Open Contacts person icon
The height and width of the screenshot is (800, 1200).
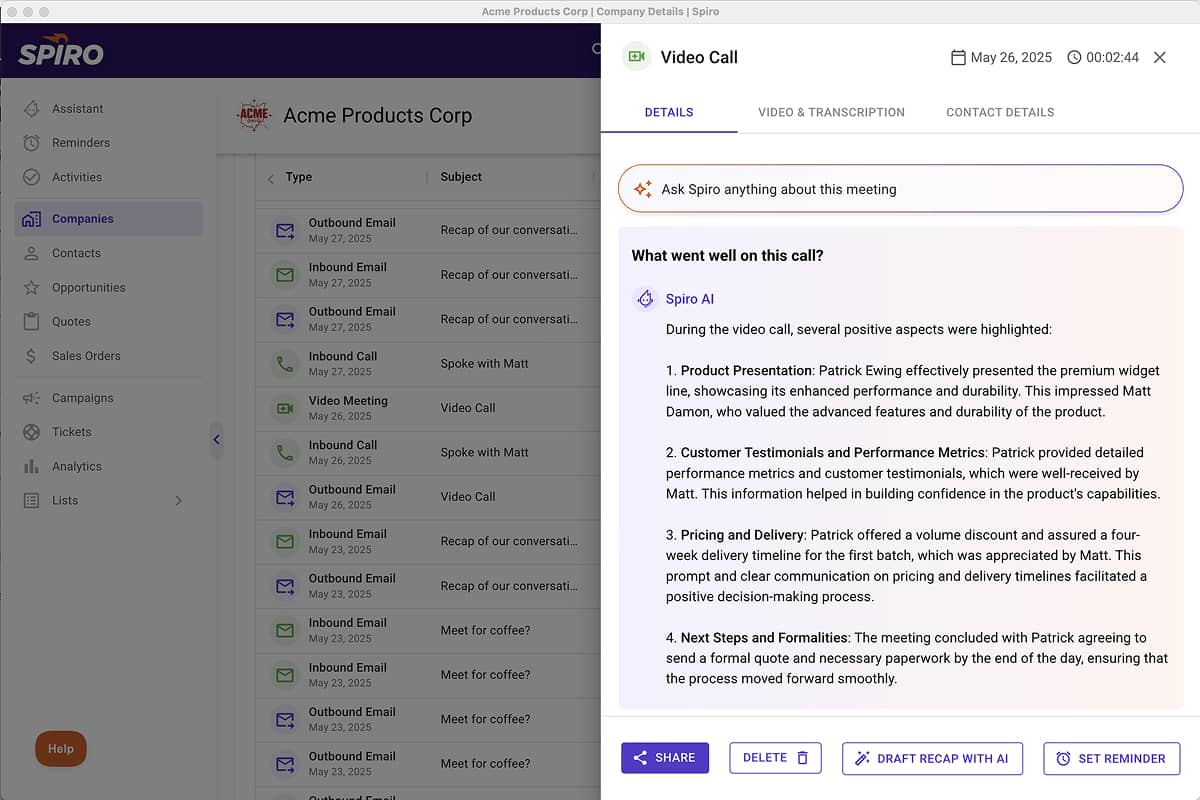32,253
